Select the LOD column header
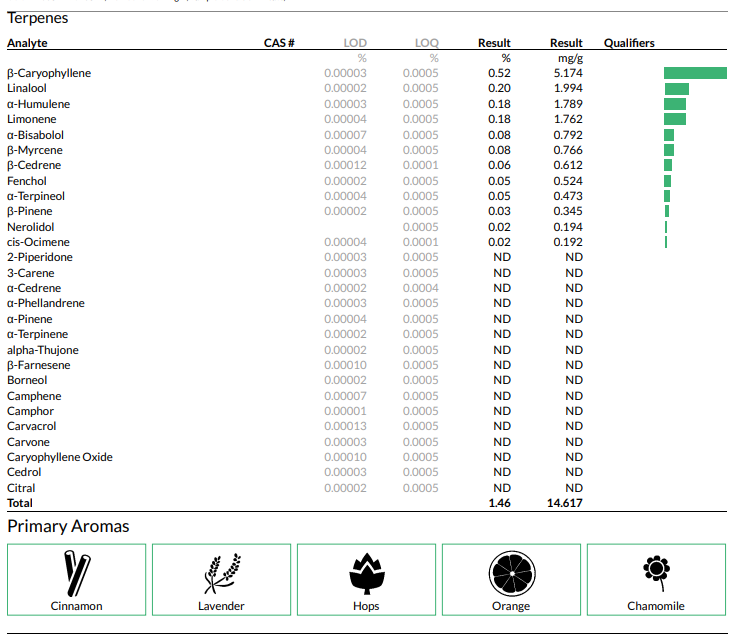 coord(355,43)
